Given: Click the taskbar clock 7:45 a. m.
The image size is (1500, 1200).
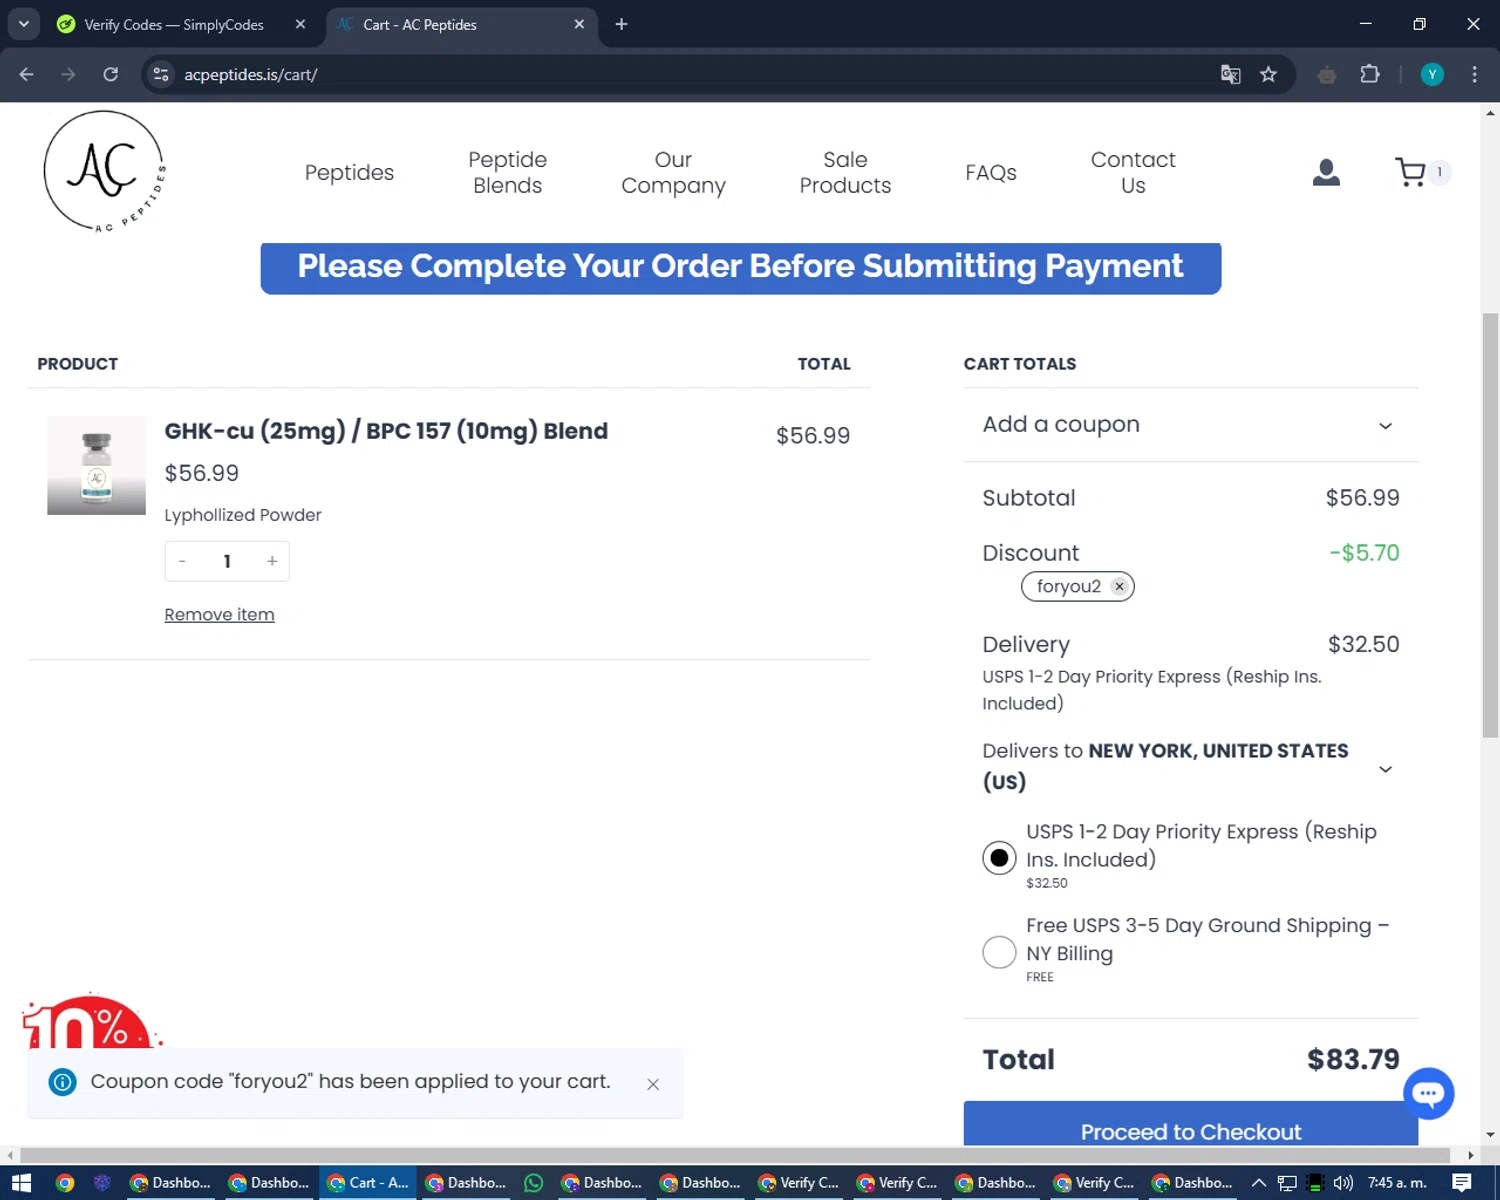Looking at the screenshot, I should click(x=1397, y=1183).
